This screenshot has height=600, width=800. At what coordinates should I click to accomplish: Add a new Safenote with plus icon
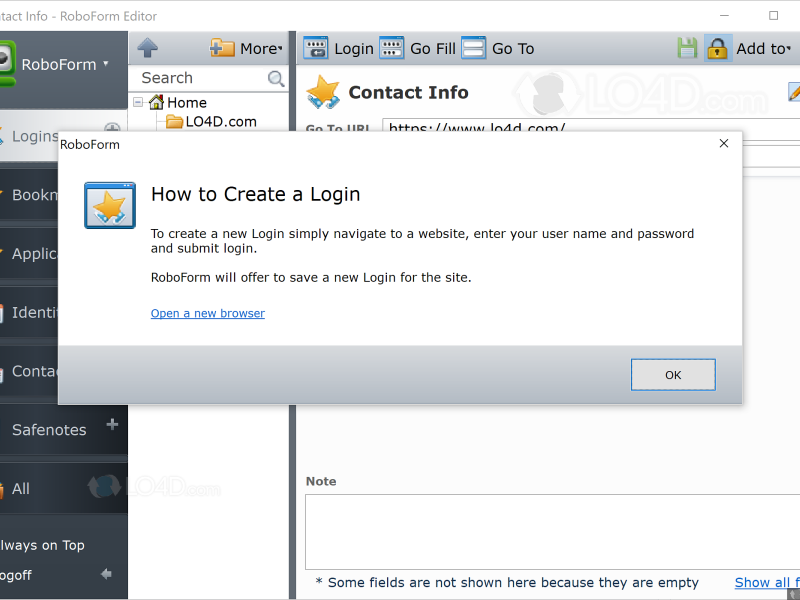tap(112, 424)
